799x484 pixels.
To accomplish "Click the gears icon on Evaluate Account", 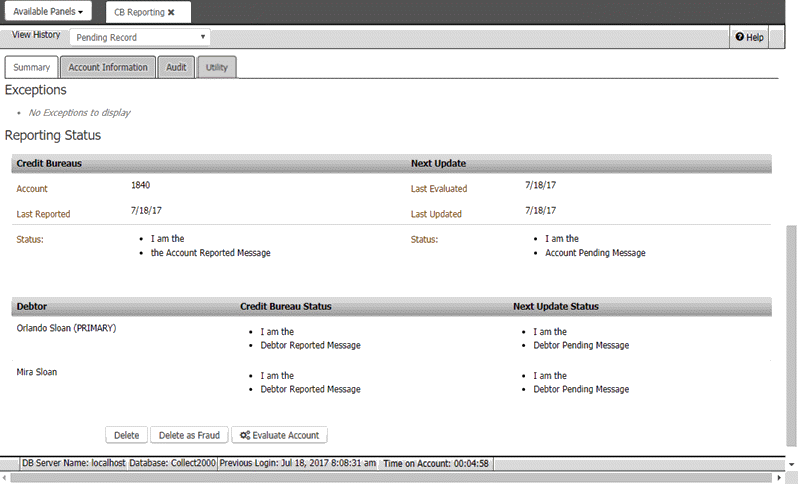I will click(243, 435).
